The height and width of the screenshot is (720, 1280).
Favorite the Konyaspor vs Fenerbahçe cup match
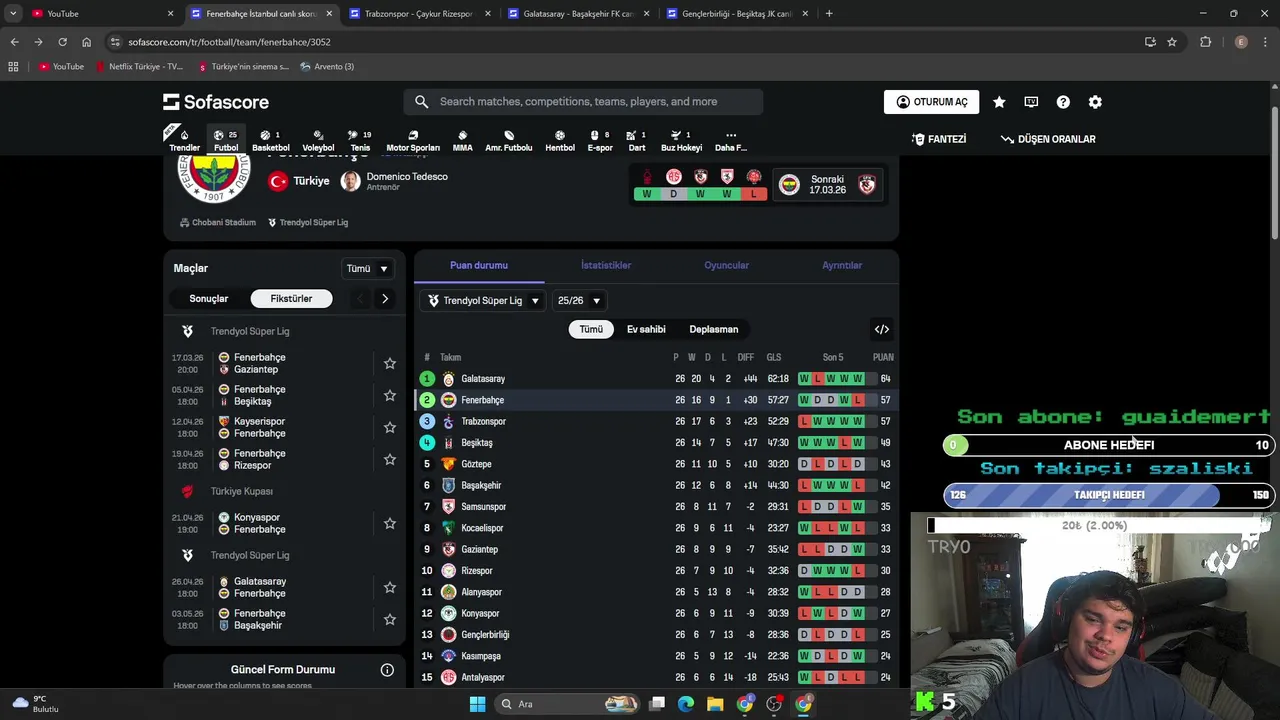[390, 523]
